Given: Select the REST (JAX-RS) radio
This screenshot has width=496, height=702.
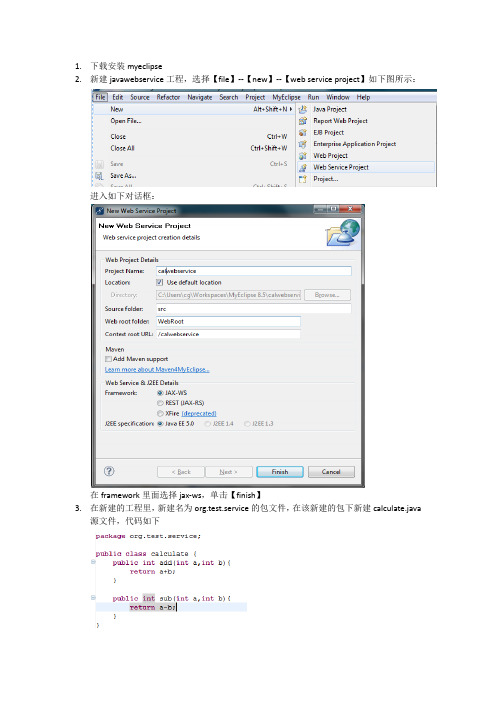Looking at the screenshot, I should pos(160,403).
